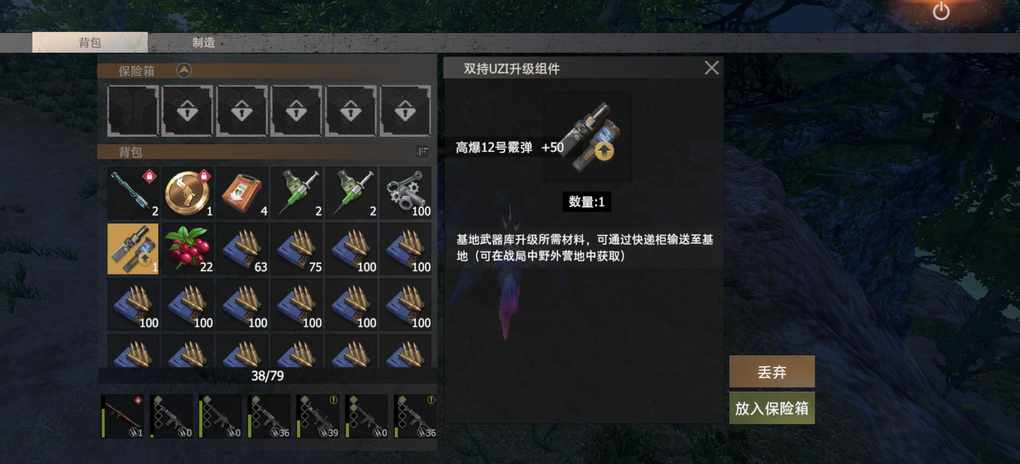Select the first empty safe box slot
Screen dimensions: 1020x464
click(133, 111)
